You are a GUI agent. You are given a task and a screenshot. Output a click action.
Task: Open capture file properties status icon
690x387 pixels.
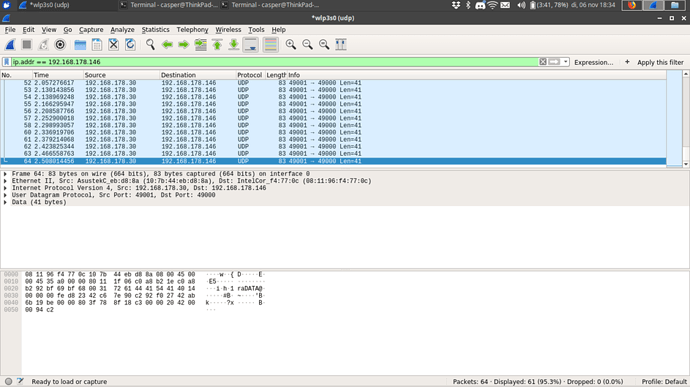(x=20, y=381)
